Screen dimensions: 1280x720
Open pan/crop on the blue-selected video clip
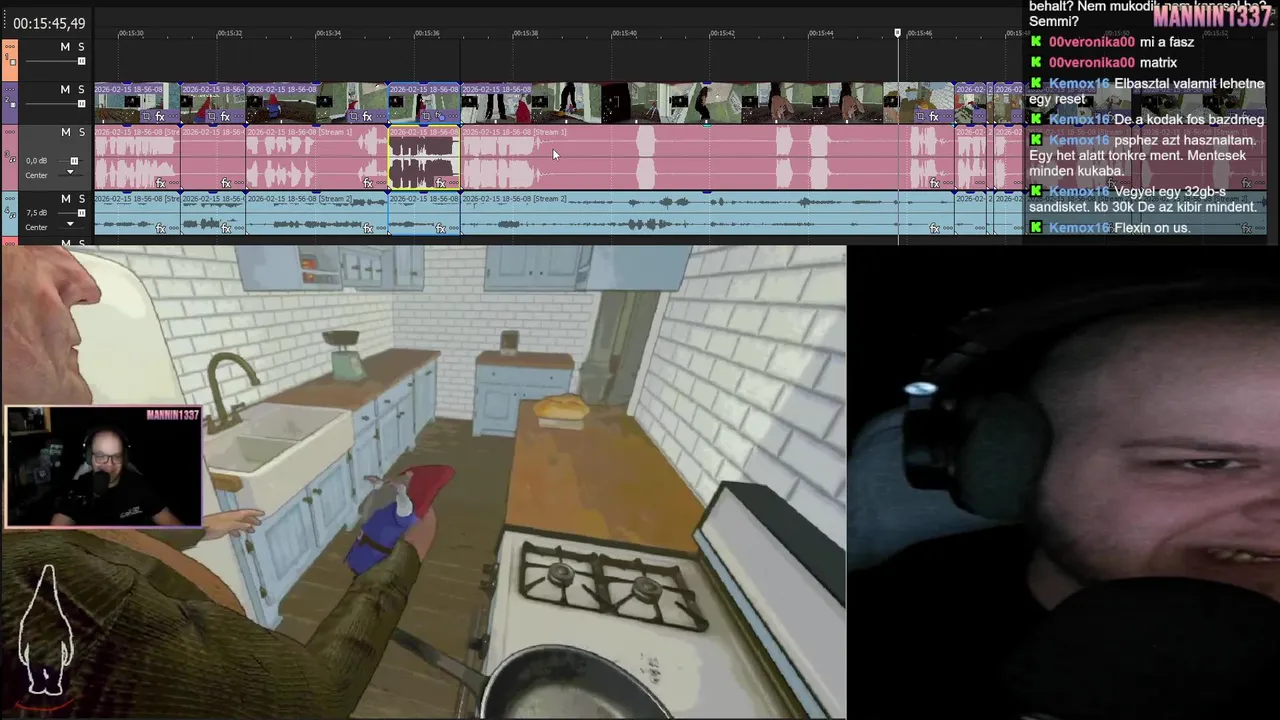[426, 117]
